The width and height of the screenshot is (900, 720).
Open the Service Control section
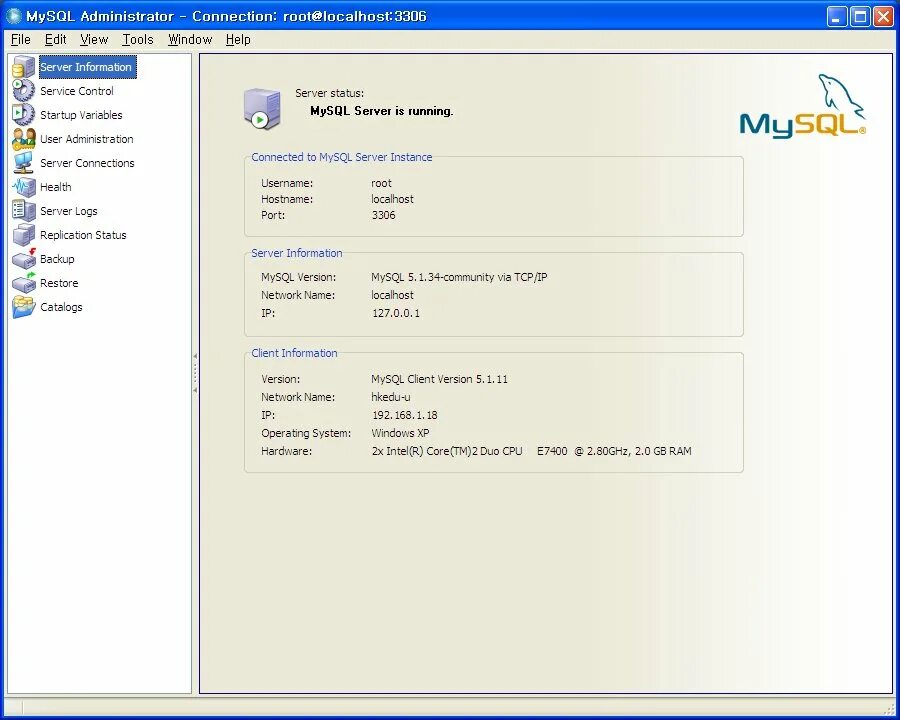(x=77, y=91)
